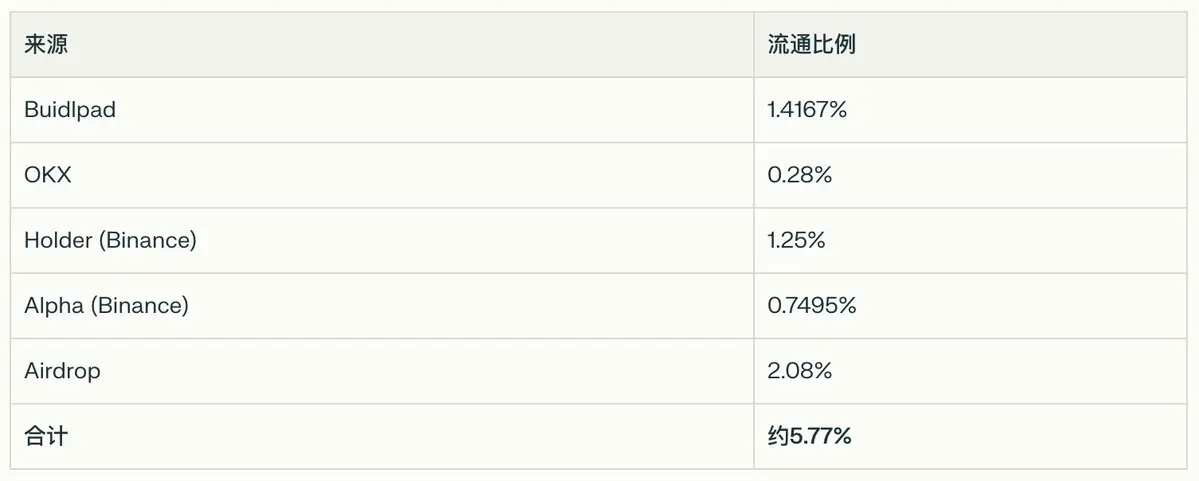
Task: Click the word Alpha in the table
Action: 54,306
